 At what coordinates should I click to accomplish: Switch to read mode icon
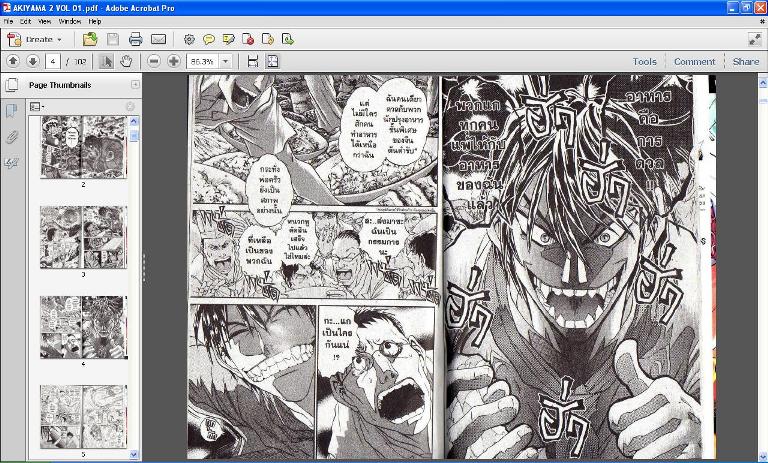coord(755,39)
